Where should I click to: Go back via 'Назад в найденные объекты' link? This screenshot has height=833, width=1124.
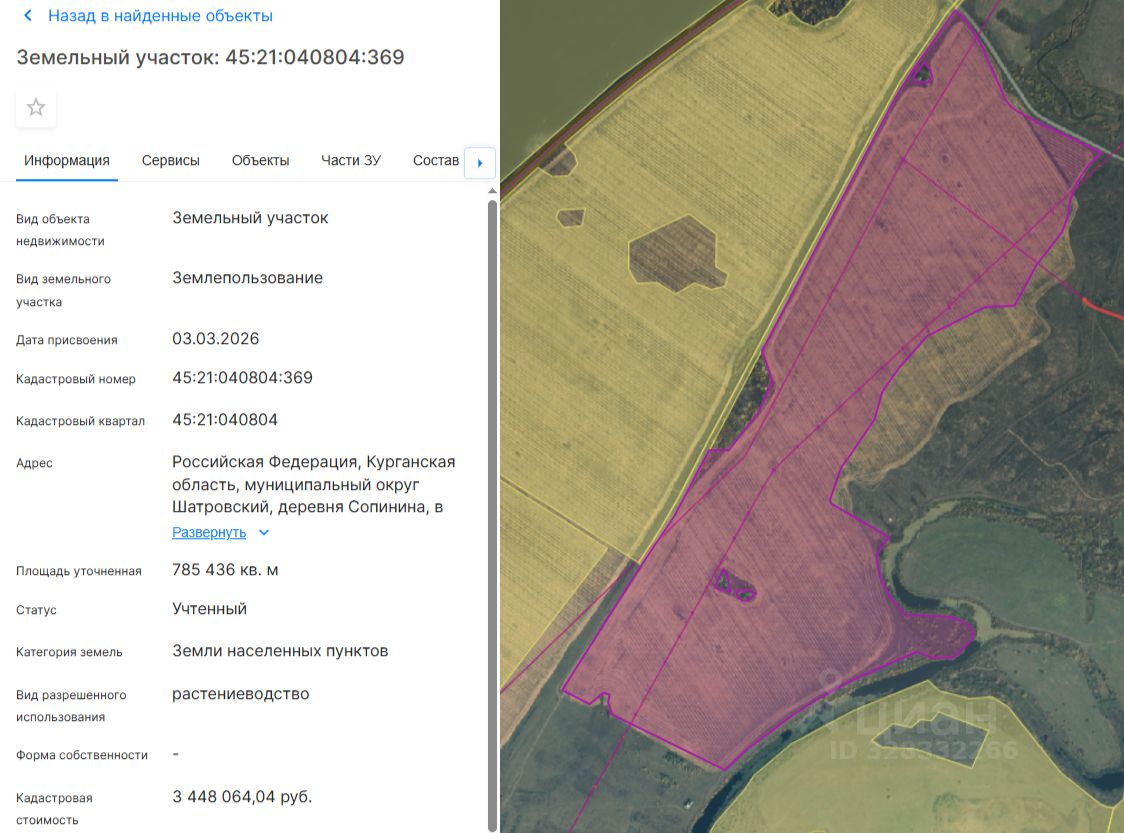click(x=160, y=16)
